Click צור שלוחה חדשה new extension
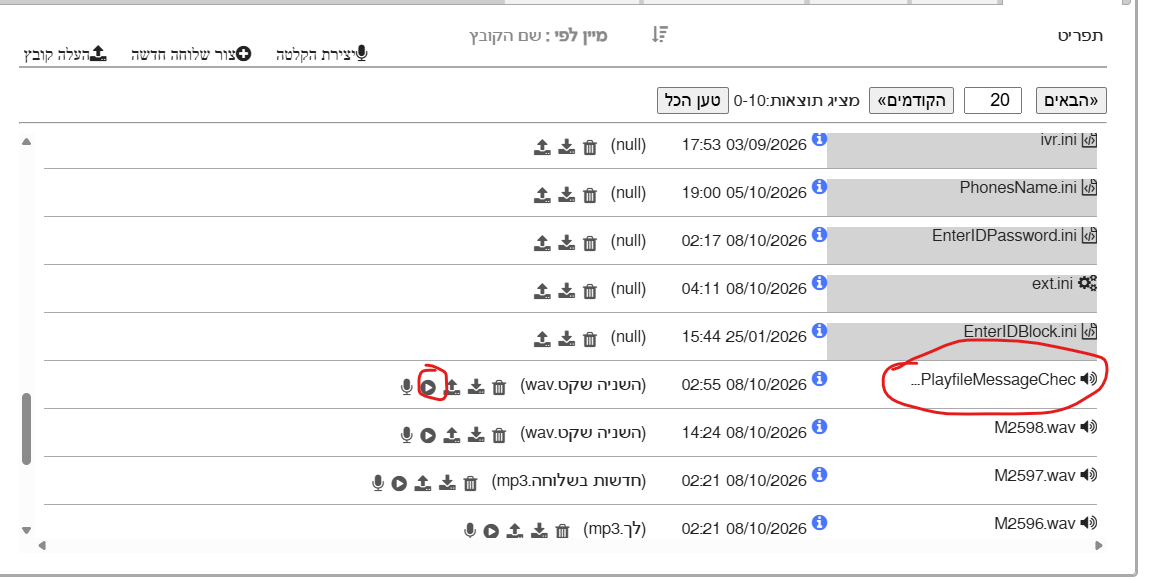 pyautogui.click(x=191, y=54)
